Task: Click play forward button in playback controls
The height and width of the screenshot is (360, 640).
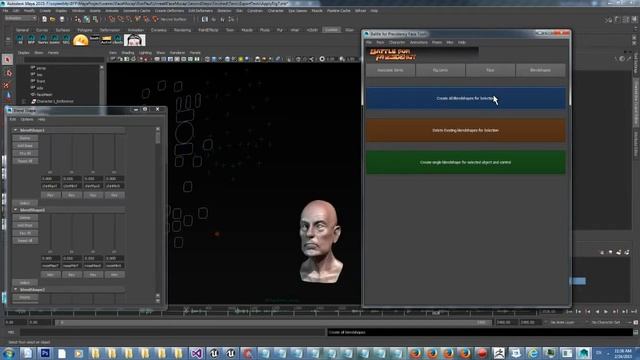Action: point(606,312)
